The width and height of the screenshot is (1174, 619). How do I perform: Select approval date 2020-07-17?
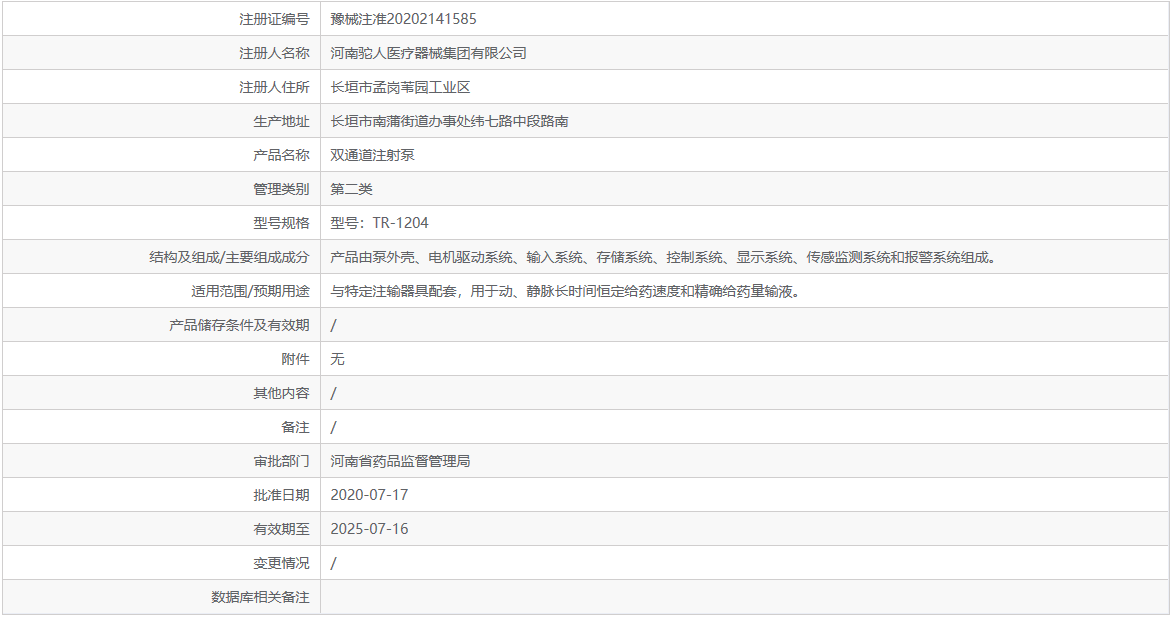pos(369,495)
